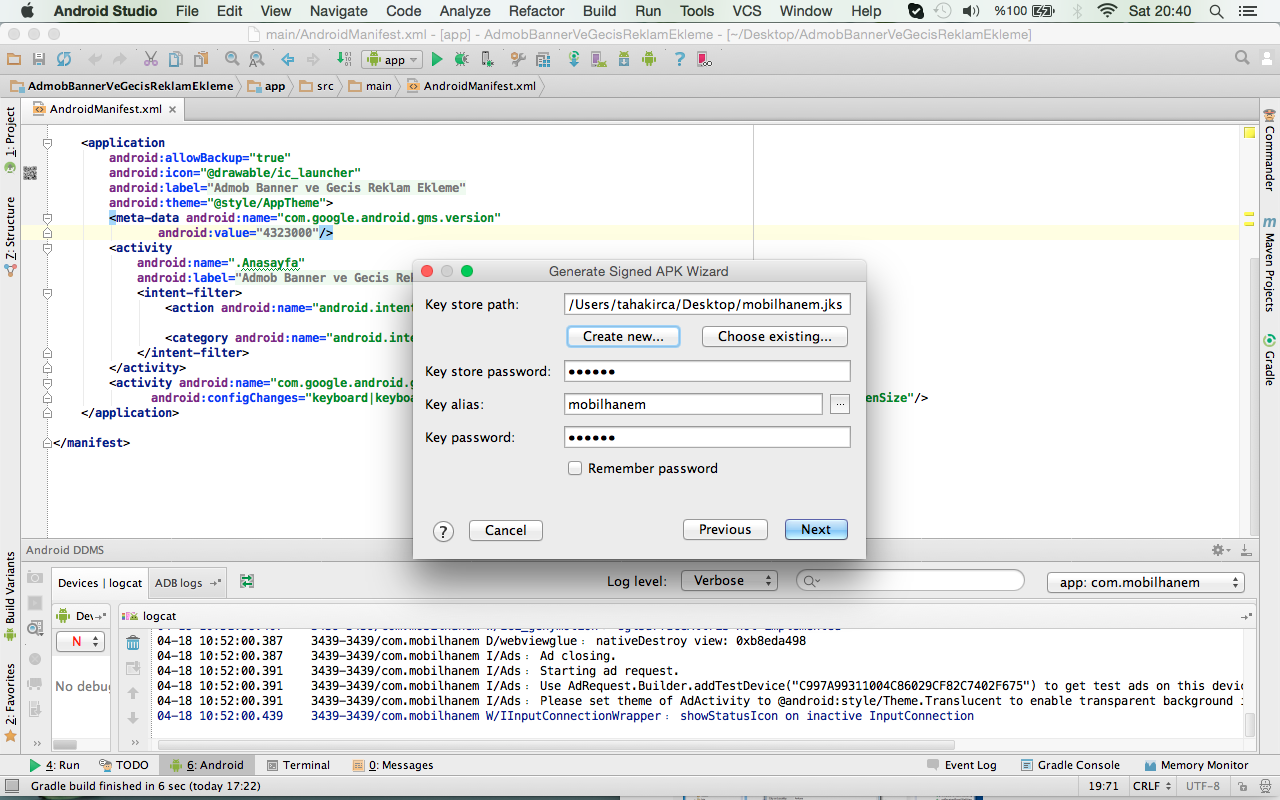Collapse the intent-filter fold marker
The height and width of the screenshot is (800, 1280).
pos(47,293)
